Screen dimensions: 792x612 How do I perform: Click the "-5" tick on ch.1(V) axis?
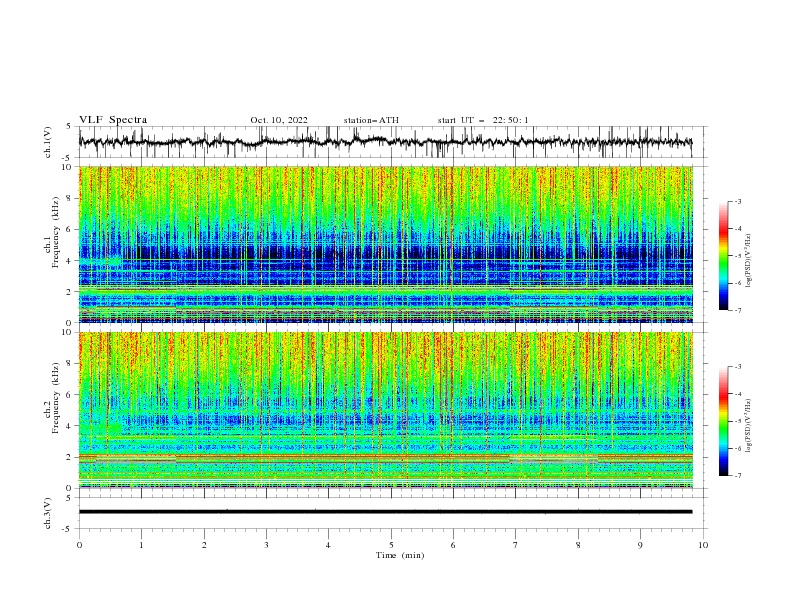[x=68, y=158]
